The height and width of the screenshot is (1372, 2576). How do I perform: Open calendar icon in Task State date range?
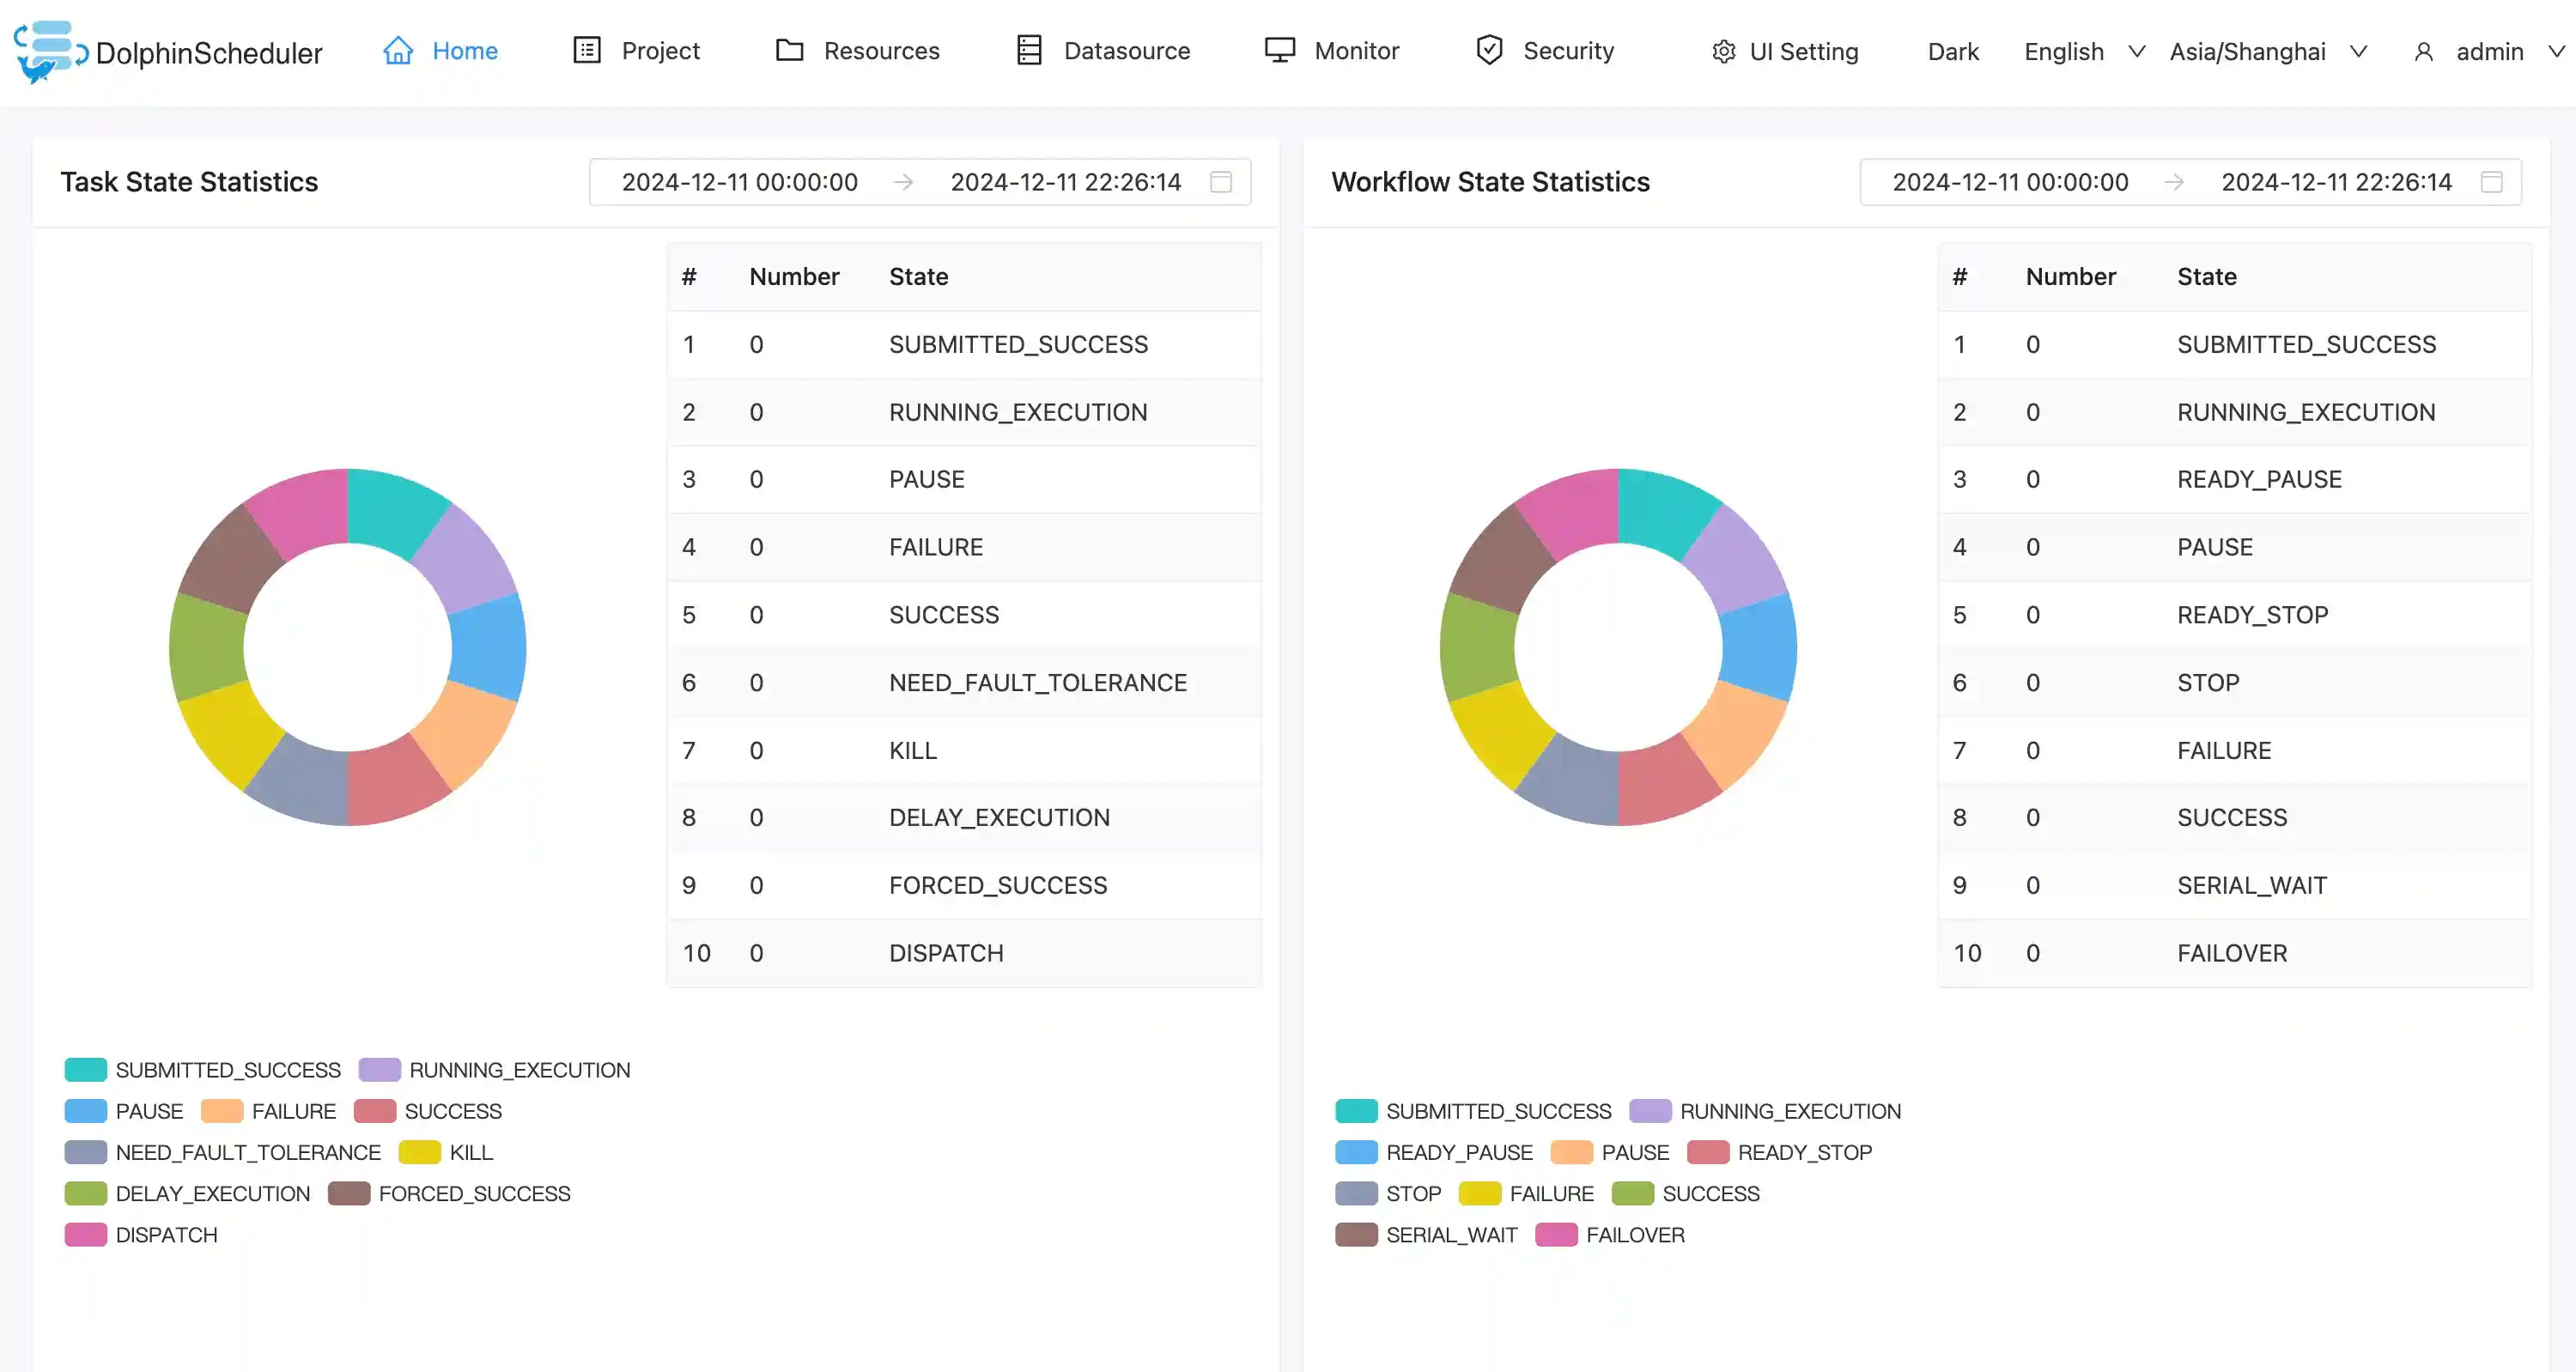pos(1221,182)
